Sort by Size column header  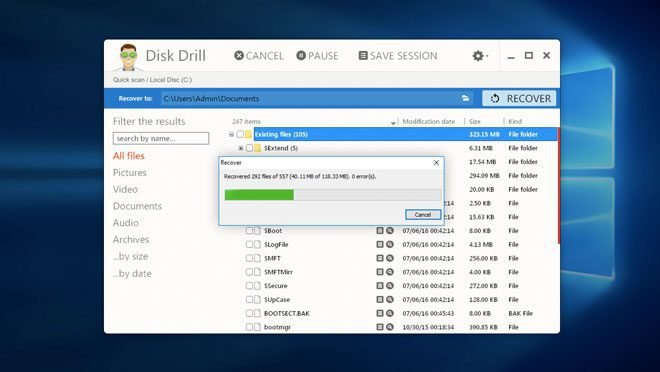[475, 122]
